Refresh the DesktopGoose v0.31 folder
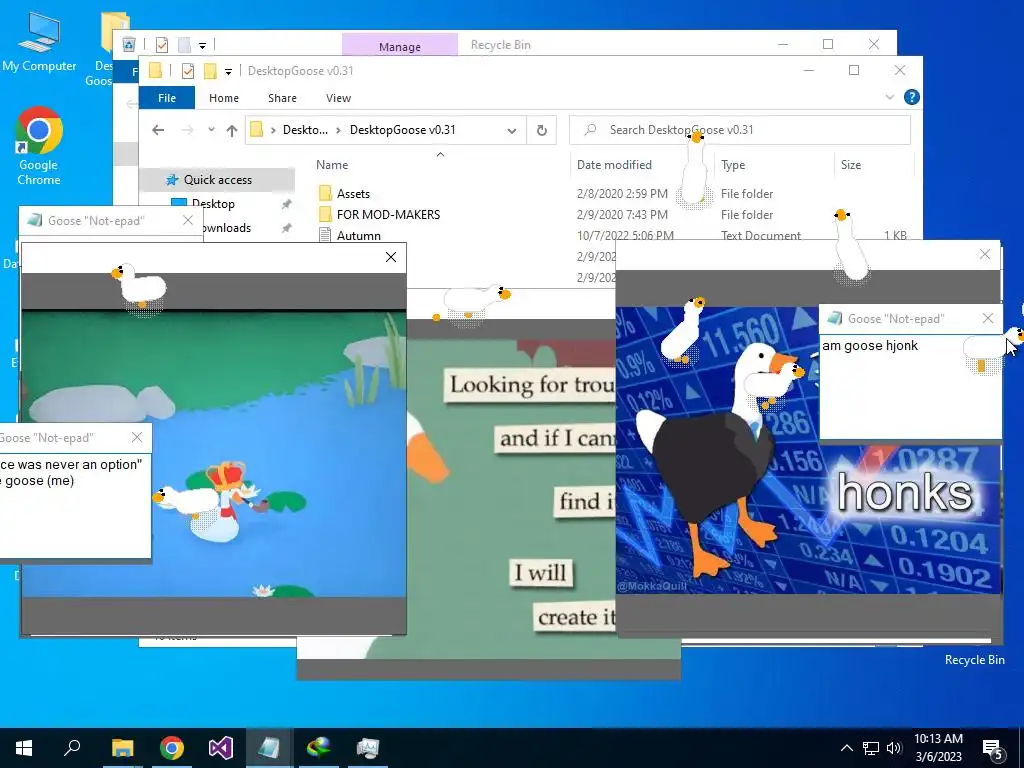 [x=541, y=131]
